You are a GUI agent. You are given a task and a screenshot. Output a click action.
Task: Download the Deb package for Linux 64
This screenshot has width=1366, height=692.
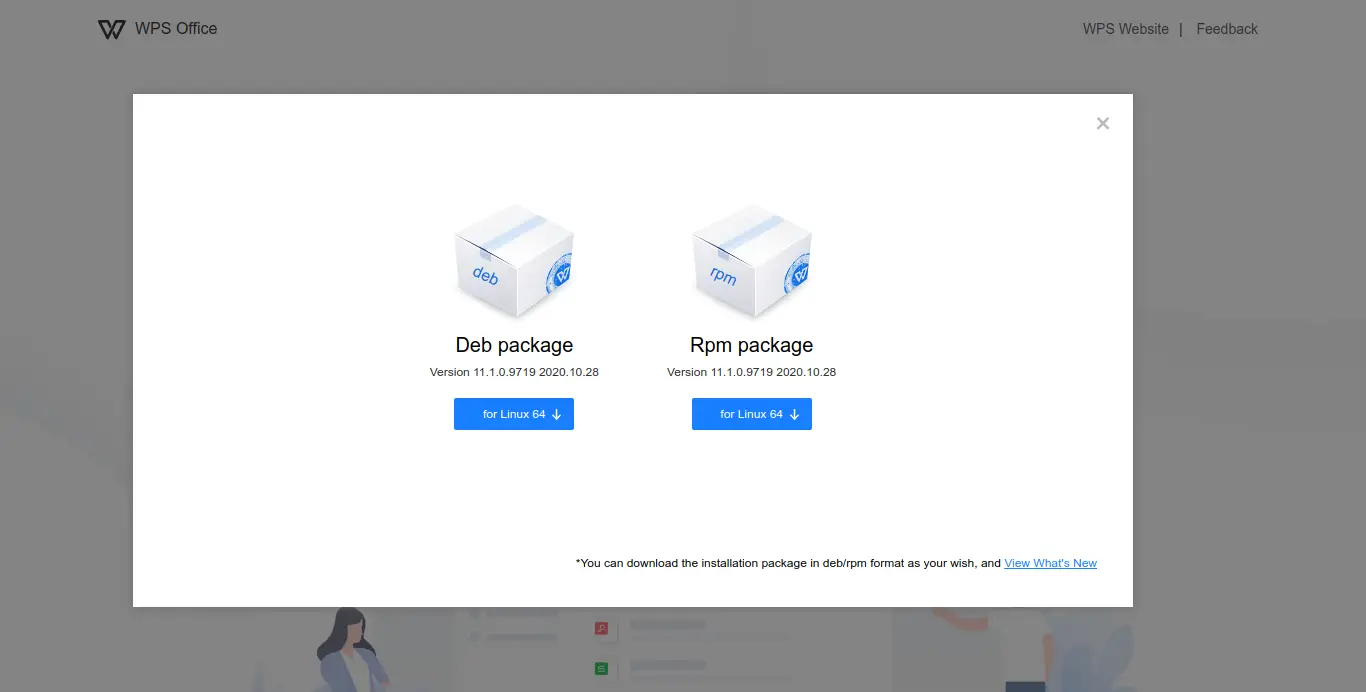[514, 414]
